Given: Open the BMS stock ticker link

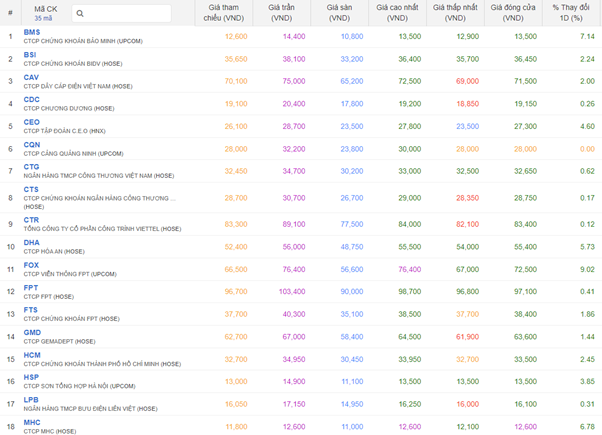Looking at the screenshot, I should (32, 33).
